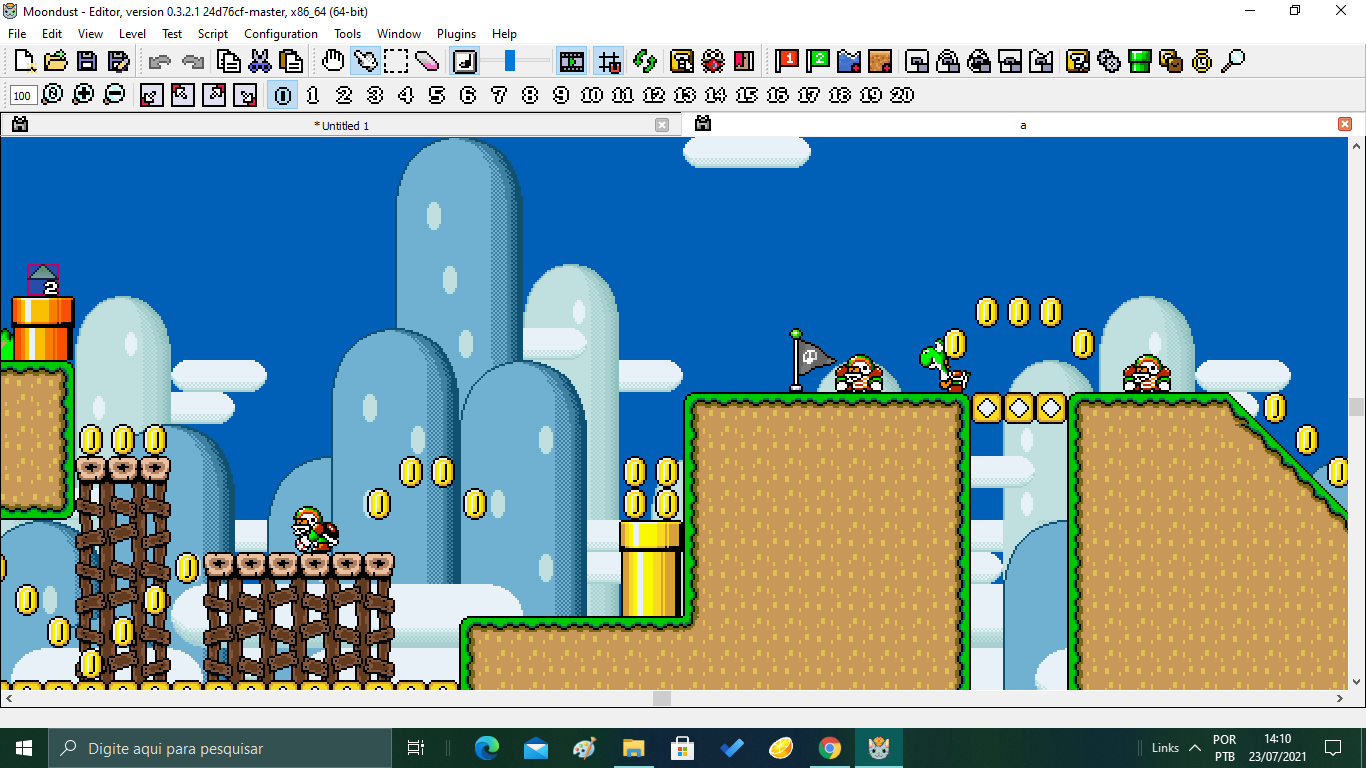Go to section's top-left corner
Viewport: 1366px width, 768px height.
pos(183,95)
